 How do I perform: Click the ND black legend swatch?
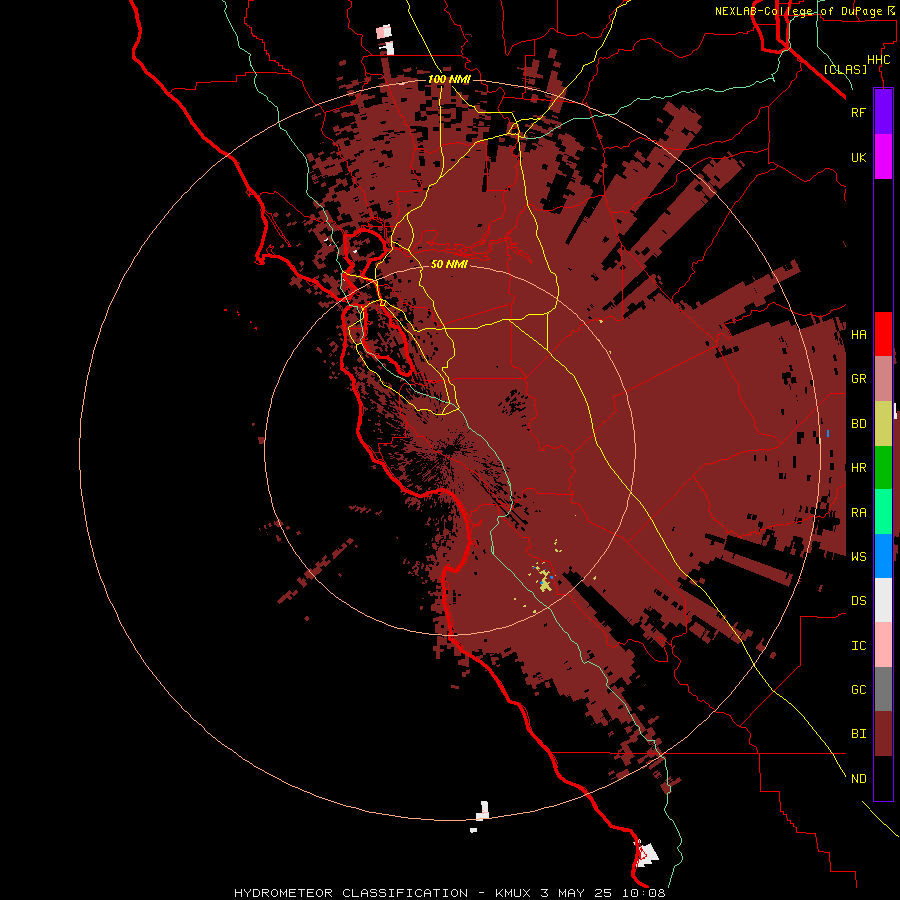click(x=883, y=778)
